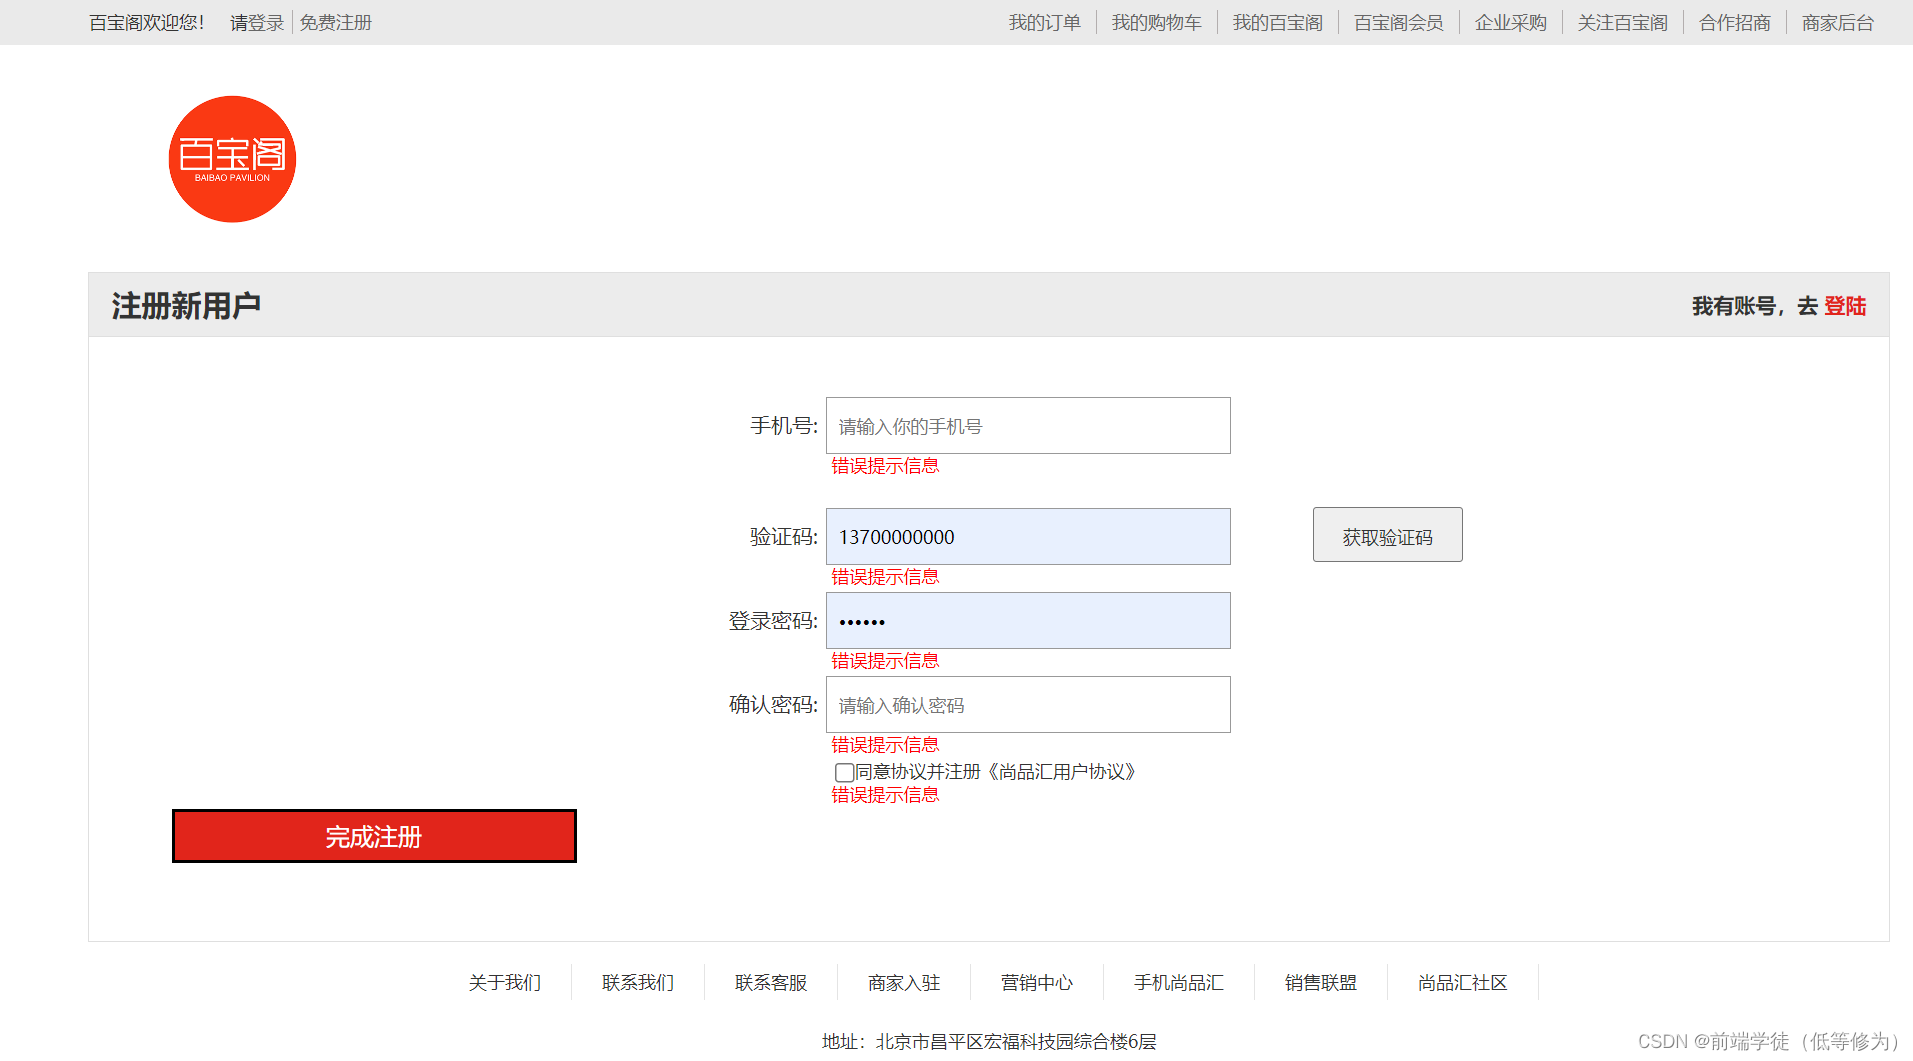Focus the 确认密码 input field
Screen dimensions: 1913x1061
(x=1028, y=705)
